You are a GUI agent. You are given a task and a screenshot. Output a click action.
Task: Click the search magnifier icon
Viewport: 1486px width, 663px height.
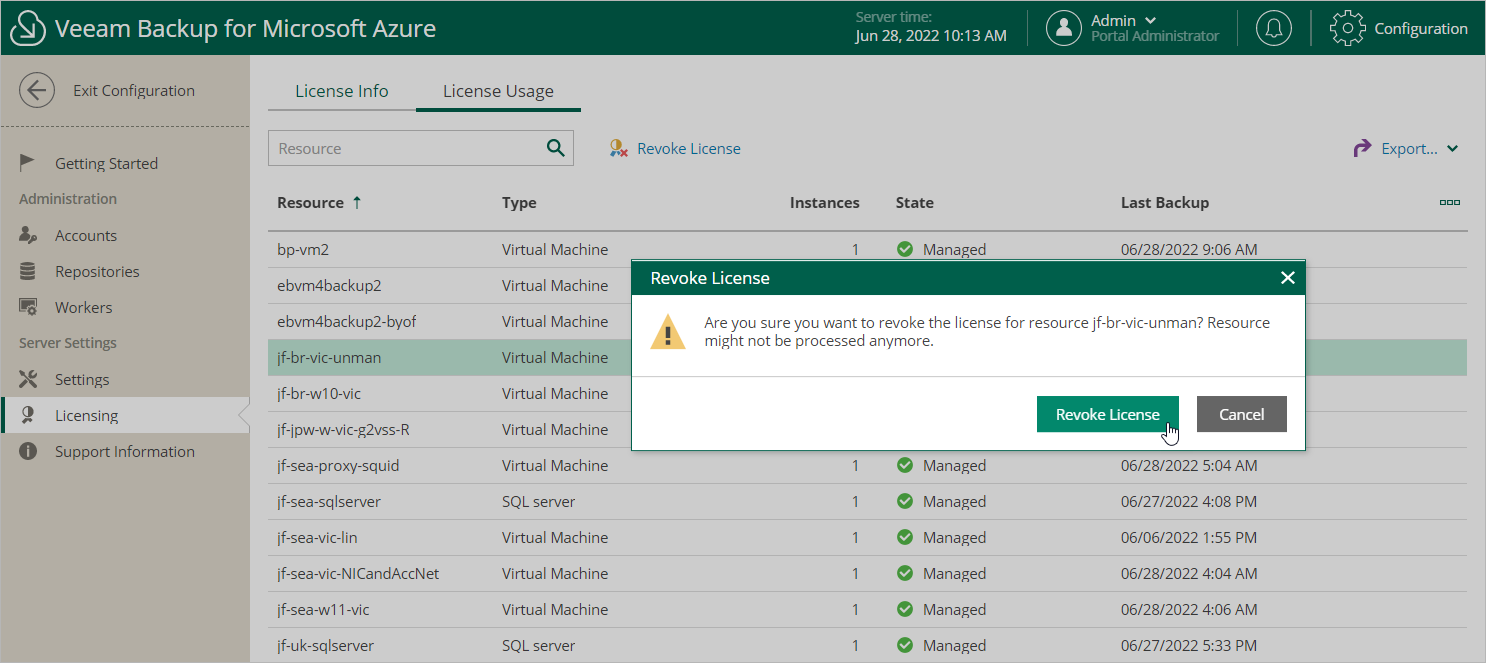click(x=556, y=148)
